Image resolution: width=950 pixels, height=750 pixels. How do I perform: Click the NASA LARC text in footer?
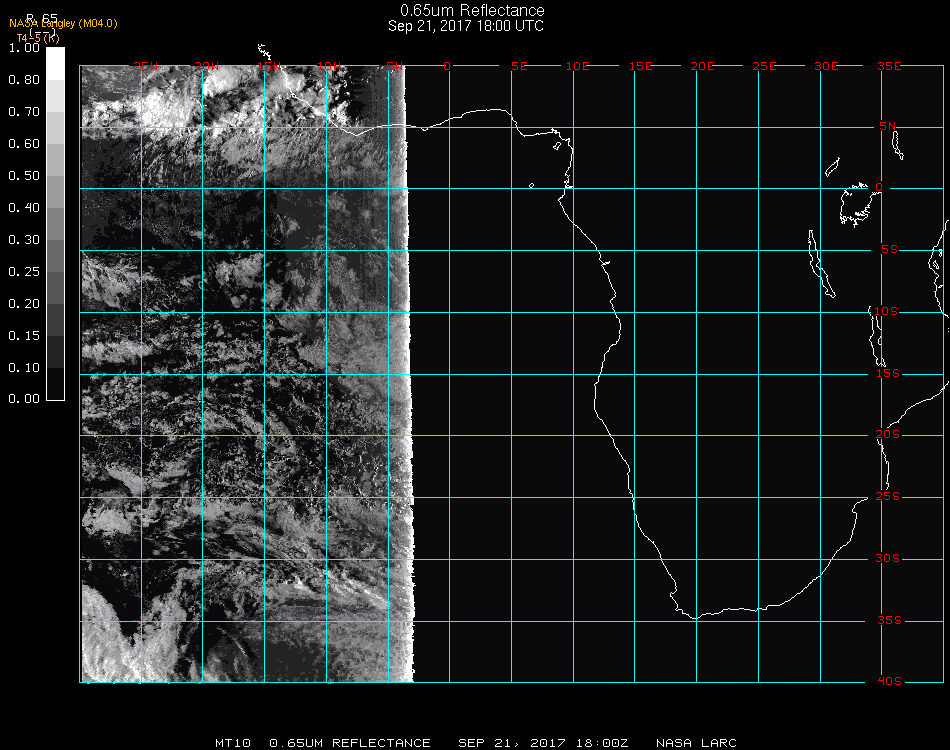coord(696,743)
